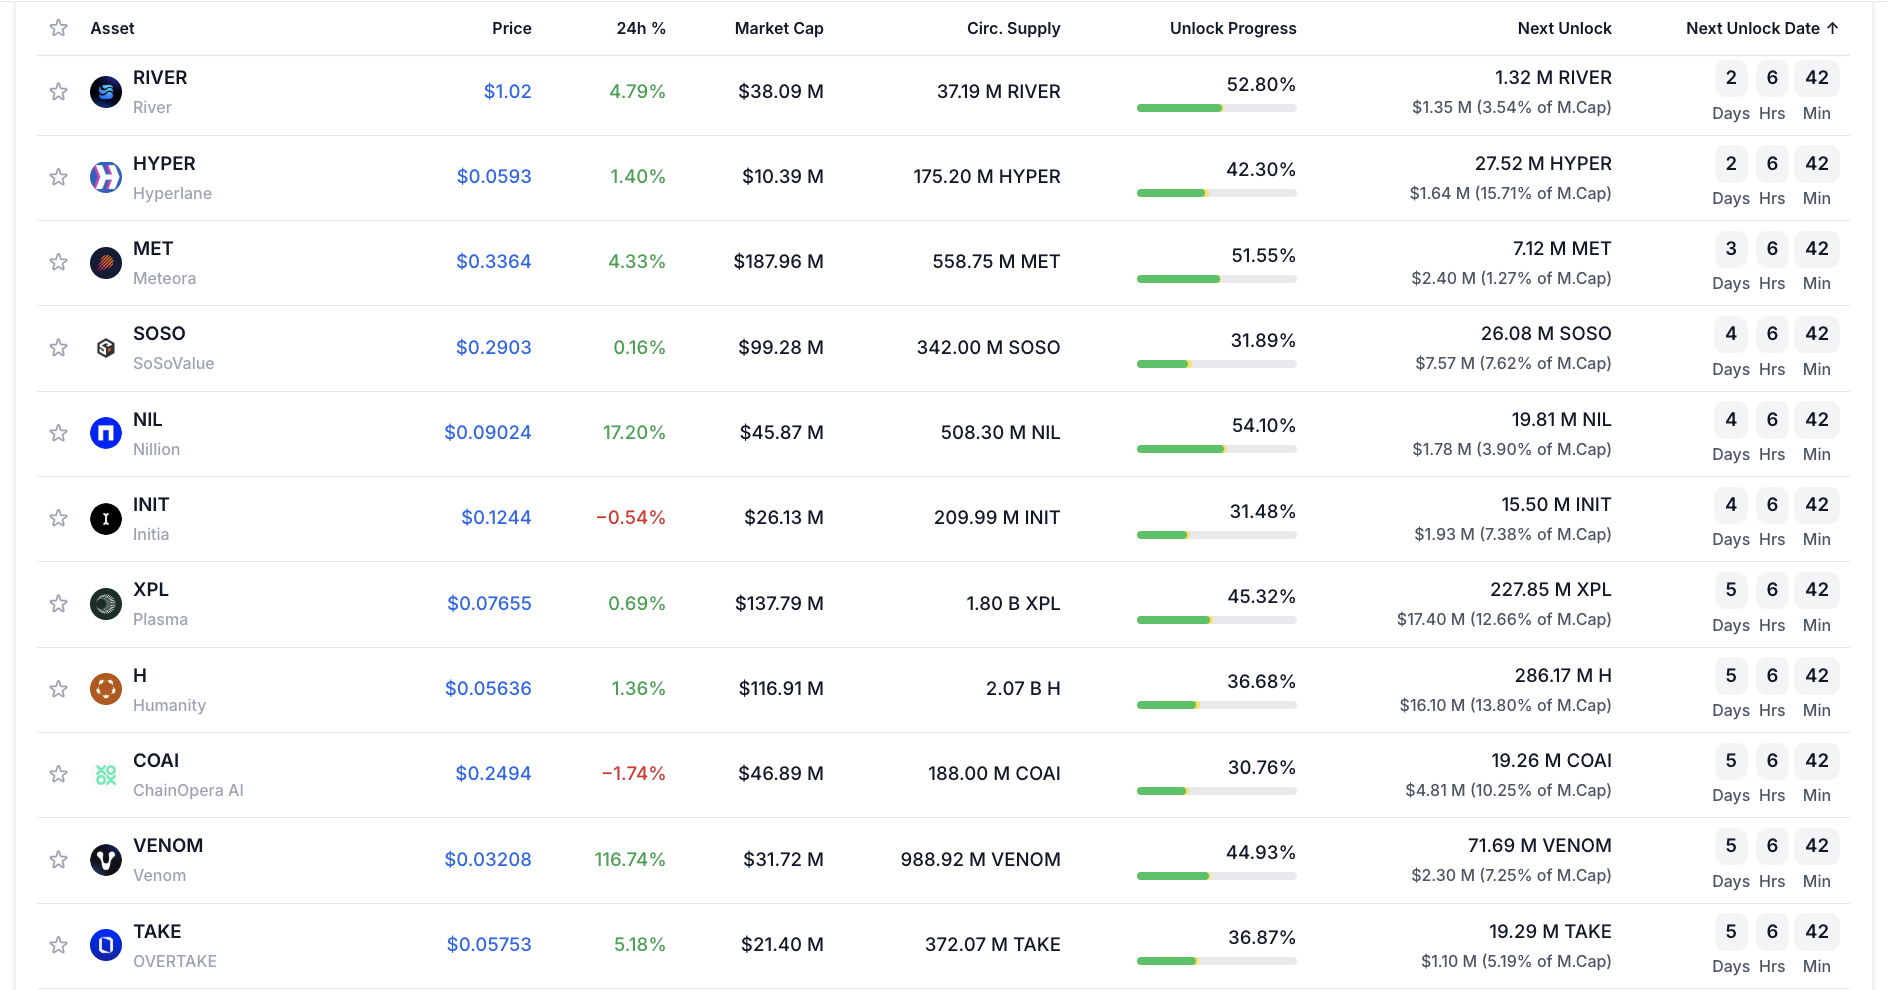Add TAKE to favorites via star

click(x=59, y=945)
